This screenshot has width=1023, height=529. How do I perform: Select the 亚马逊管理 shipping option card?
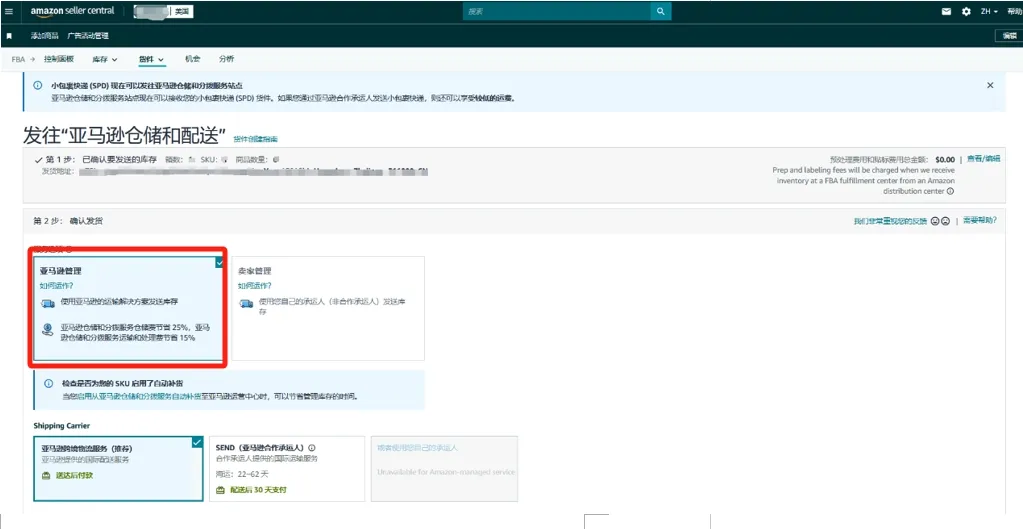pyautogui.click(x=128, y=309)
